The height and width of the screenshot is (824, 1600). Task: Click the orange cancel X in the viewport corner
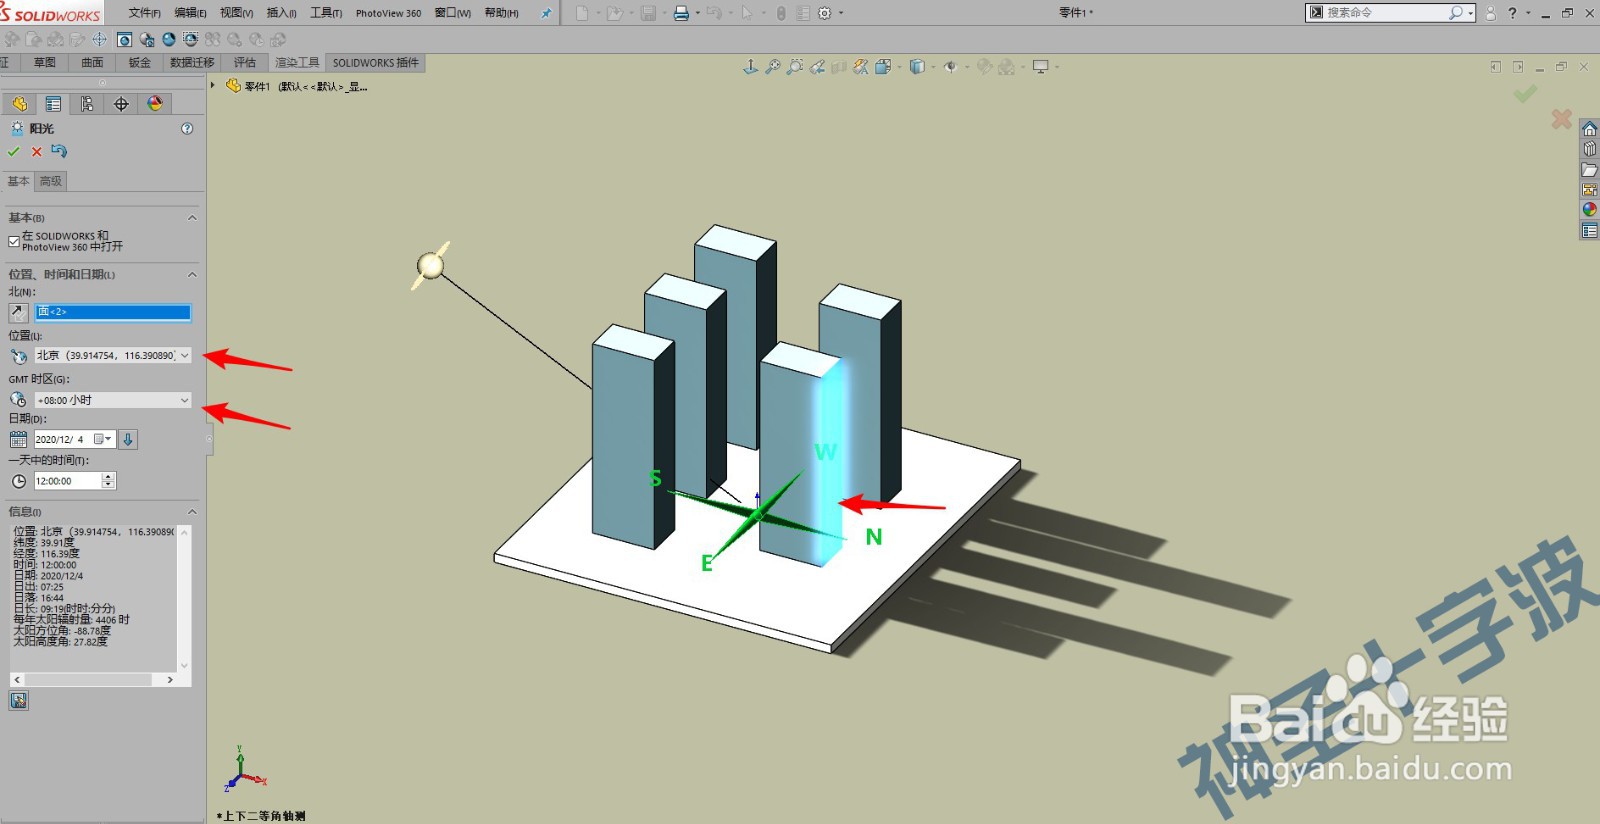tap(1561, 119)
